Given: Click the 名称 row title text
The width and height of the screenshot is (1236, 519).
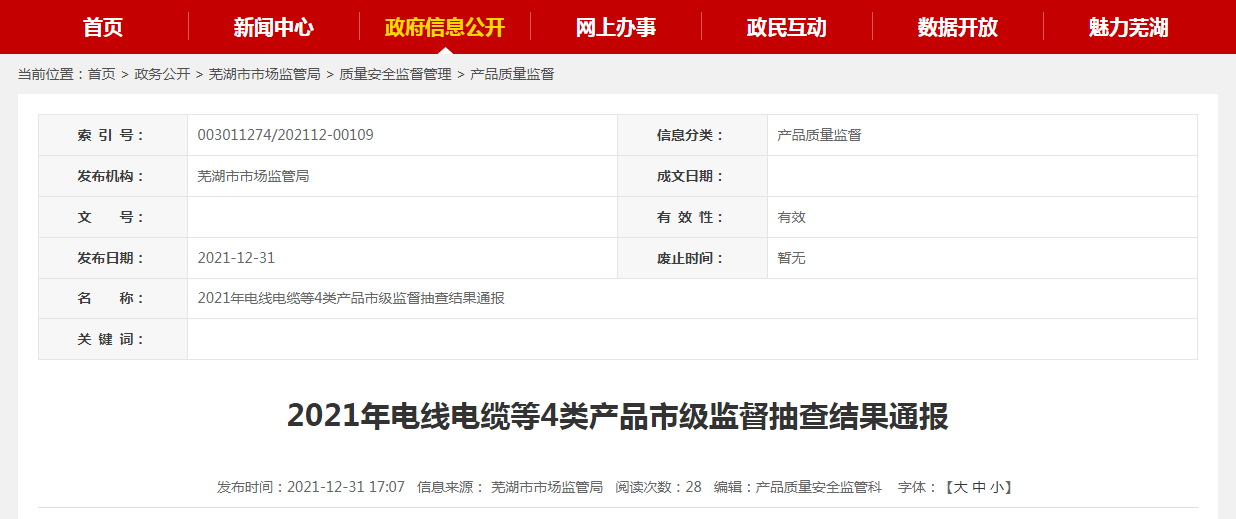Looking at the screenshot, I should coord(351,298).
